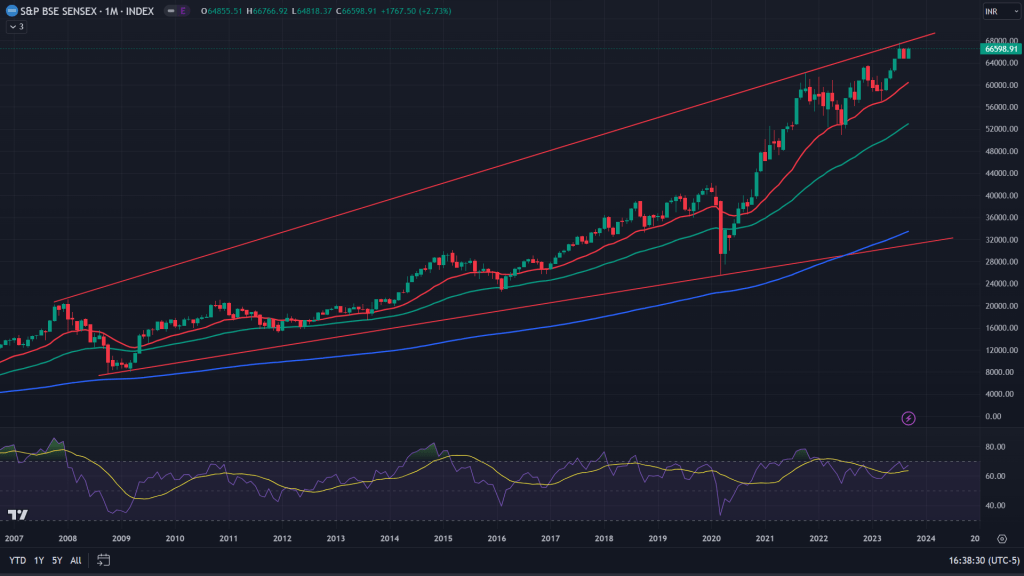Click the purple E indicator badge
Viewport: 1024px width, 576px height.
click(184, 11)
